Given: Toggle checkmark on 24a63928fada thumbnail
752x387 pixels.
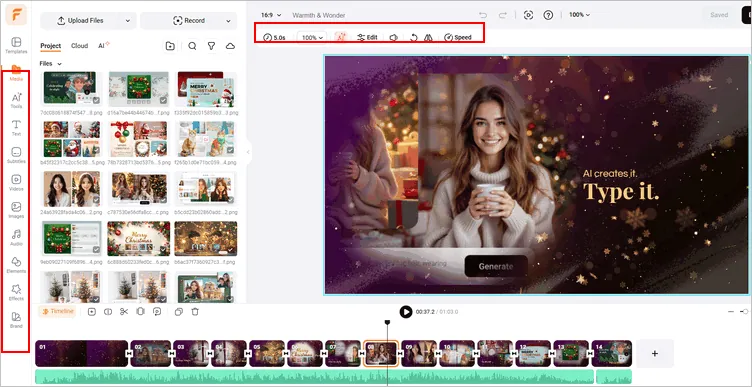Looking at the screenshot, I should click(x=96, y=200).
